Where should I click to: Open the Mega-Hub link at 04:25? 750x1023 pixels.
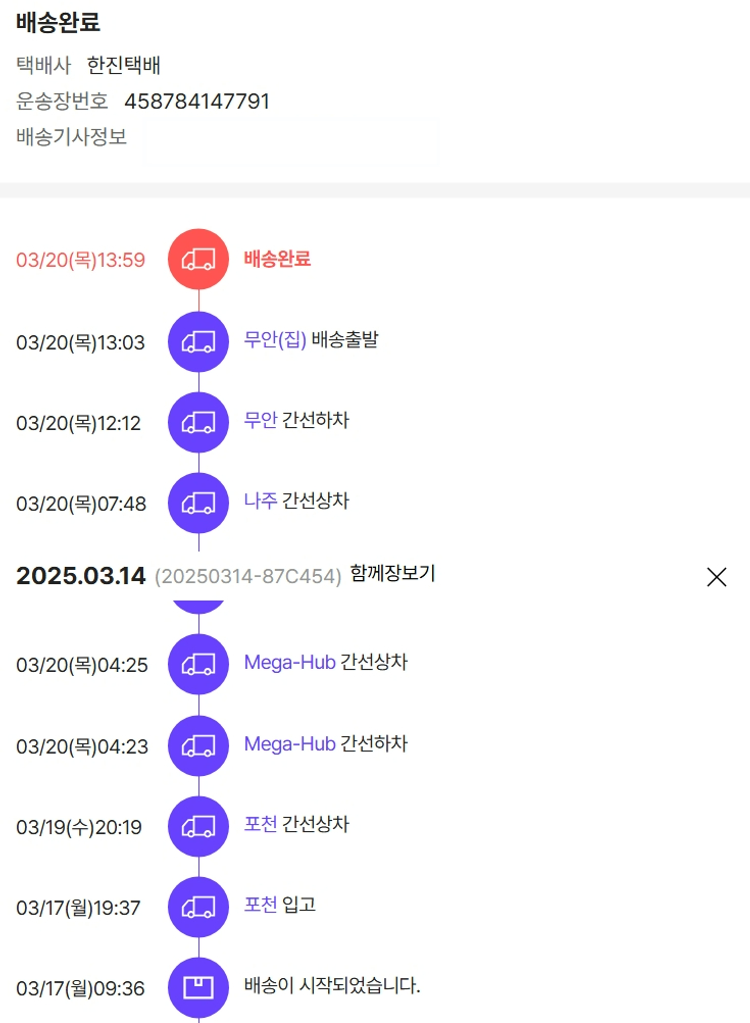click(x=289, y=662)
